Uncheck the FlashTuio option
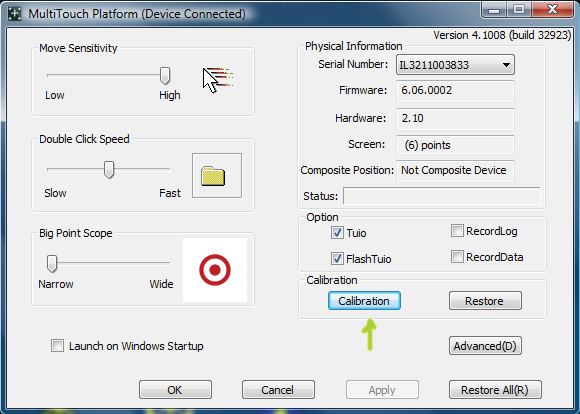This screenshot has width=580, height=414. [337, 258]
